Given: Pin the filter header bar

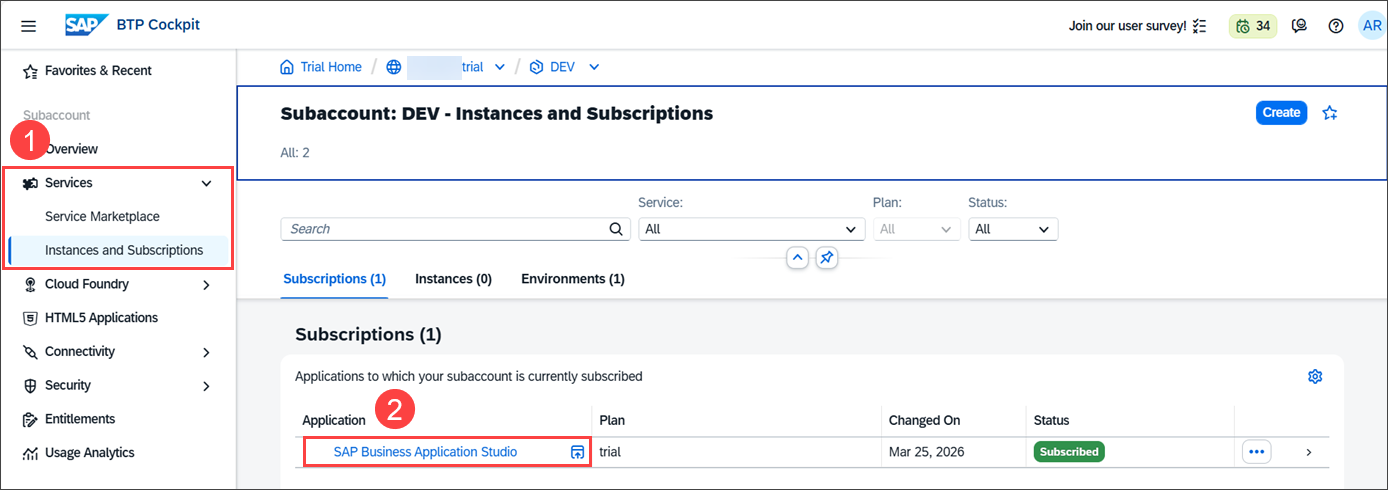Looking at the screenshot, I should [827, 258].
